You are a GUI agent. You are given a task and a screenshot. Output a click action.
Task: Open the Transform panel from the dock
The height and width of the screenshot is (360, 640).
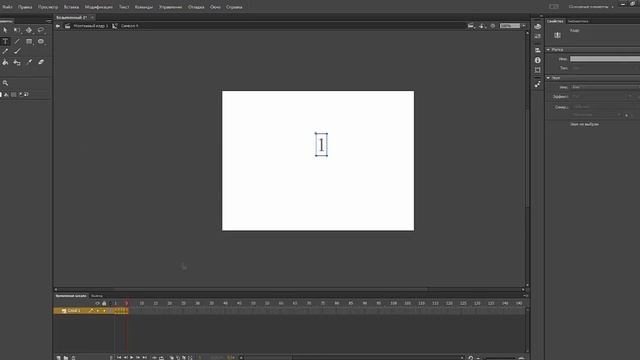point(538,70)
